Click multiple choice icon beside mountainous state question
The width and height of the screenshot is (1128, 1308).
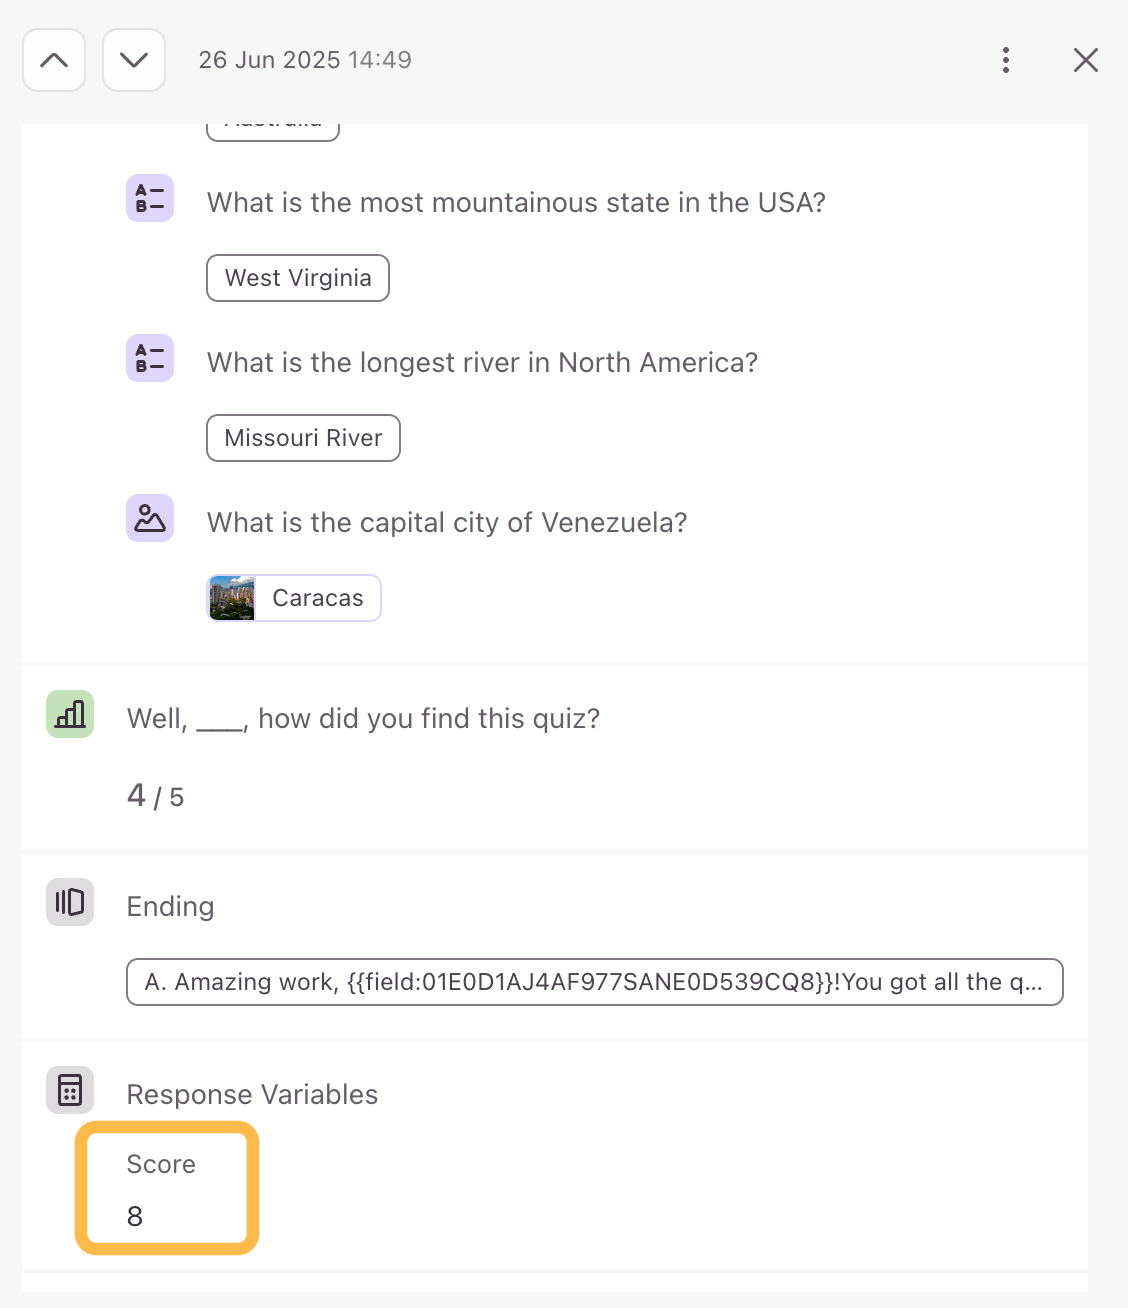pyautogui.click(x=150, y=198)
